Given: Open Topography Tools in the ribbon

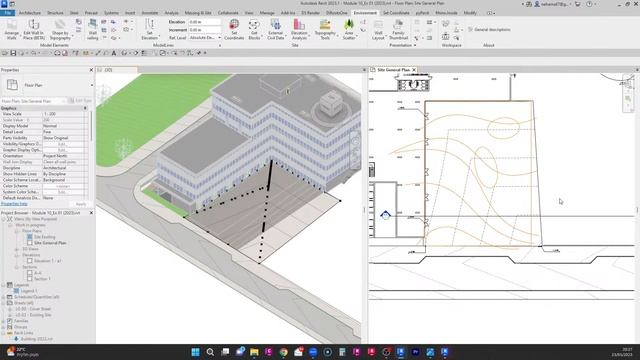Looking at the screenshot, I should [x=325, y=29].
